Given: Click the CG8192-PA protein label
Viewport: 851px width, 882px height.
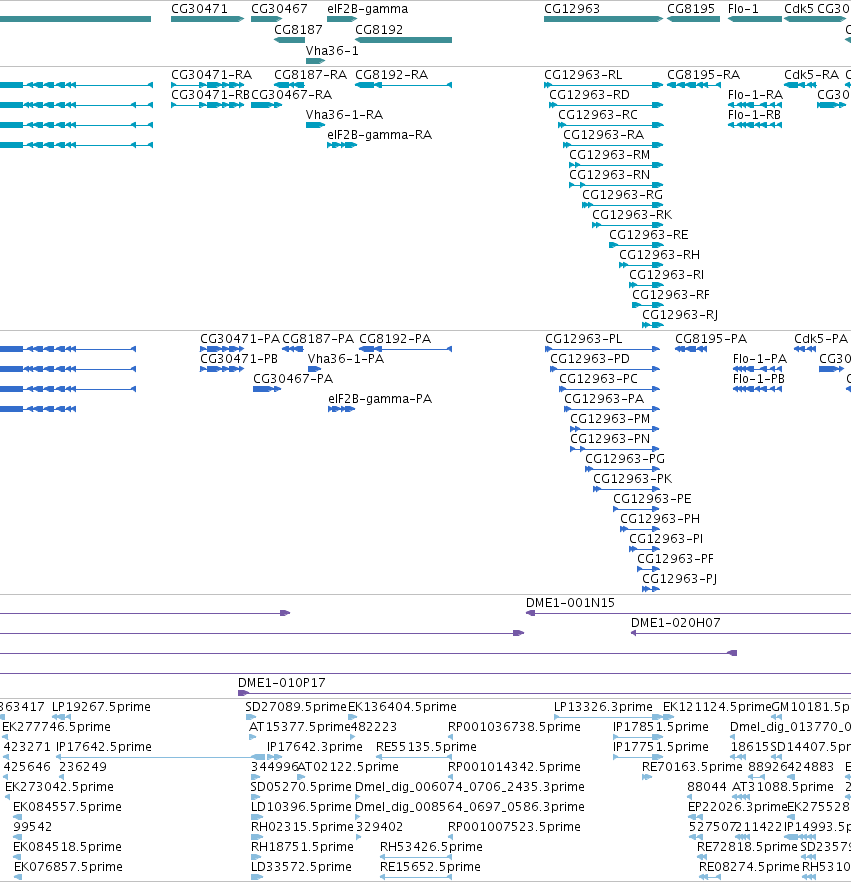Looking at the screenshot, I should tap(395, 339).
